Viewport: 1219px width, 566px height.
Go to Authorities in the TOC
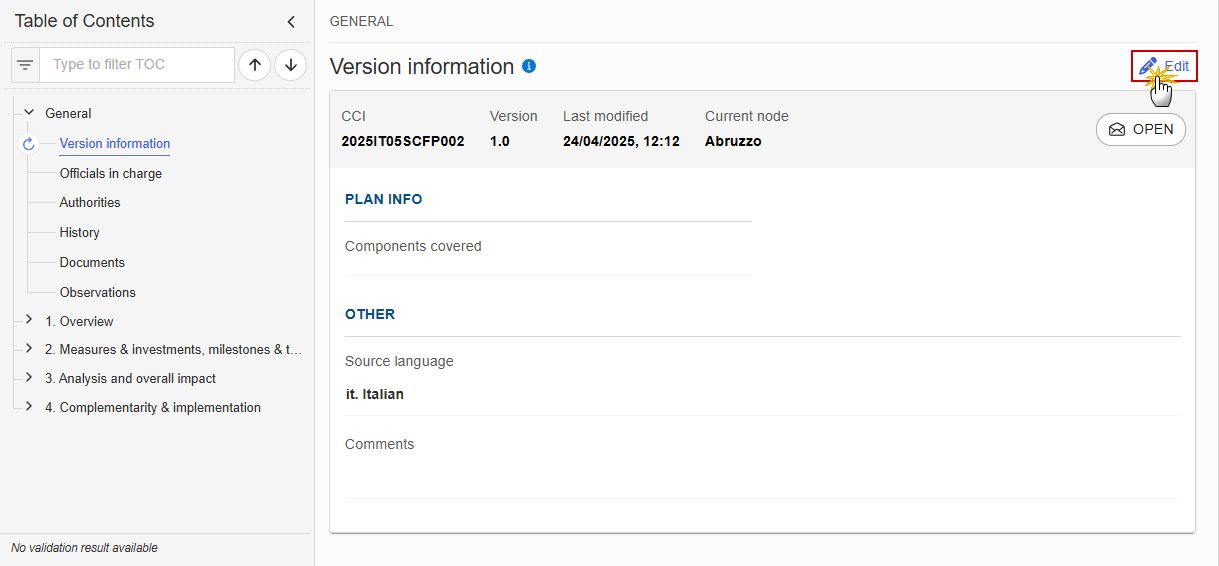click(x=90, y=202)
